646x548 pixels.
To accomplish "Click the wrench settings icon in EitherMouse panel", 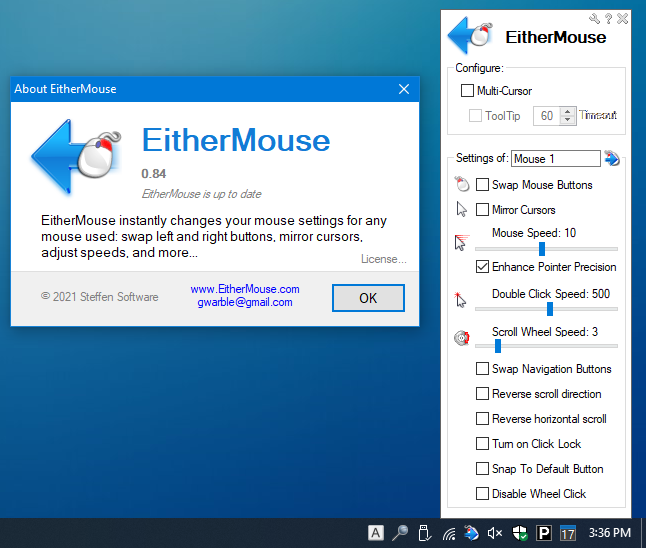I will [x=594, y=18].
